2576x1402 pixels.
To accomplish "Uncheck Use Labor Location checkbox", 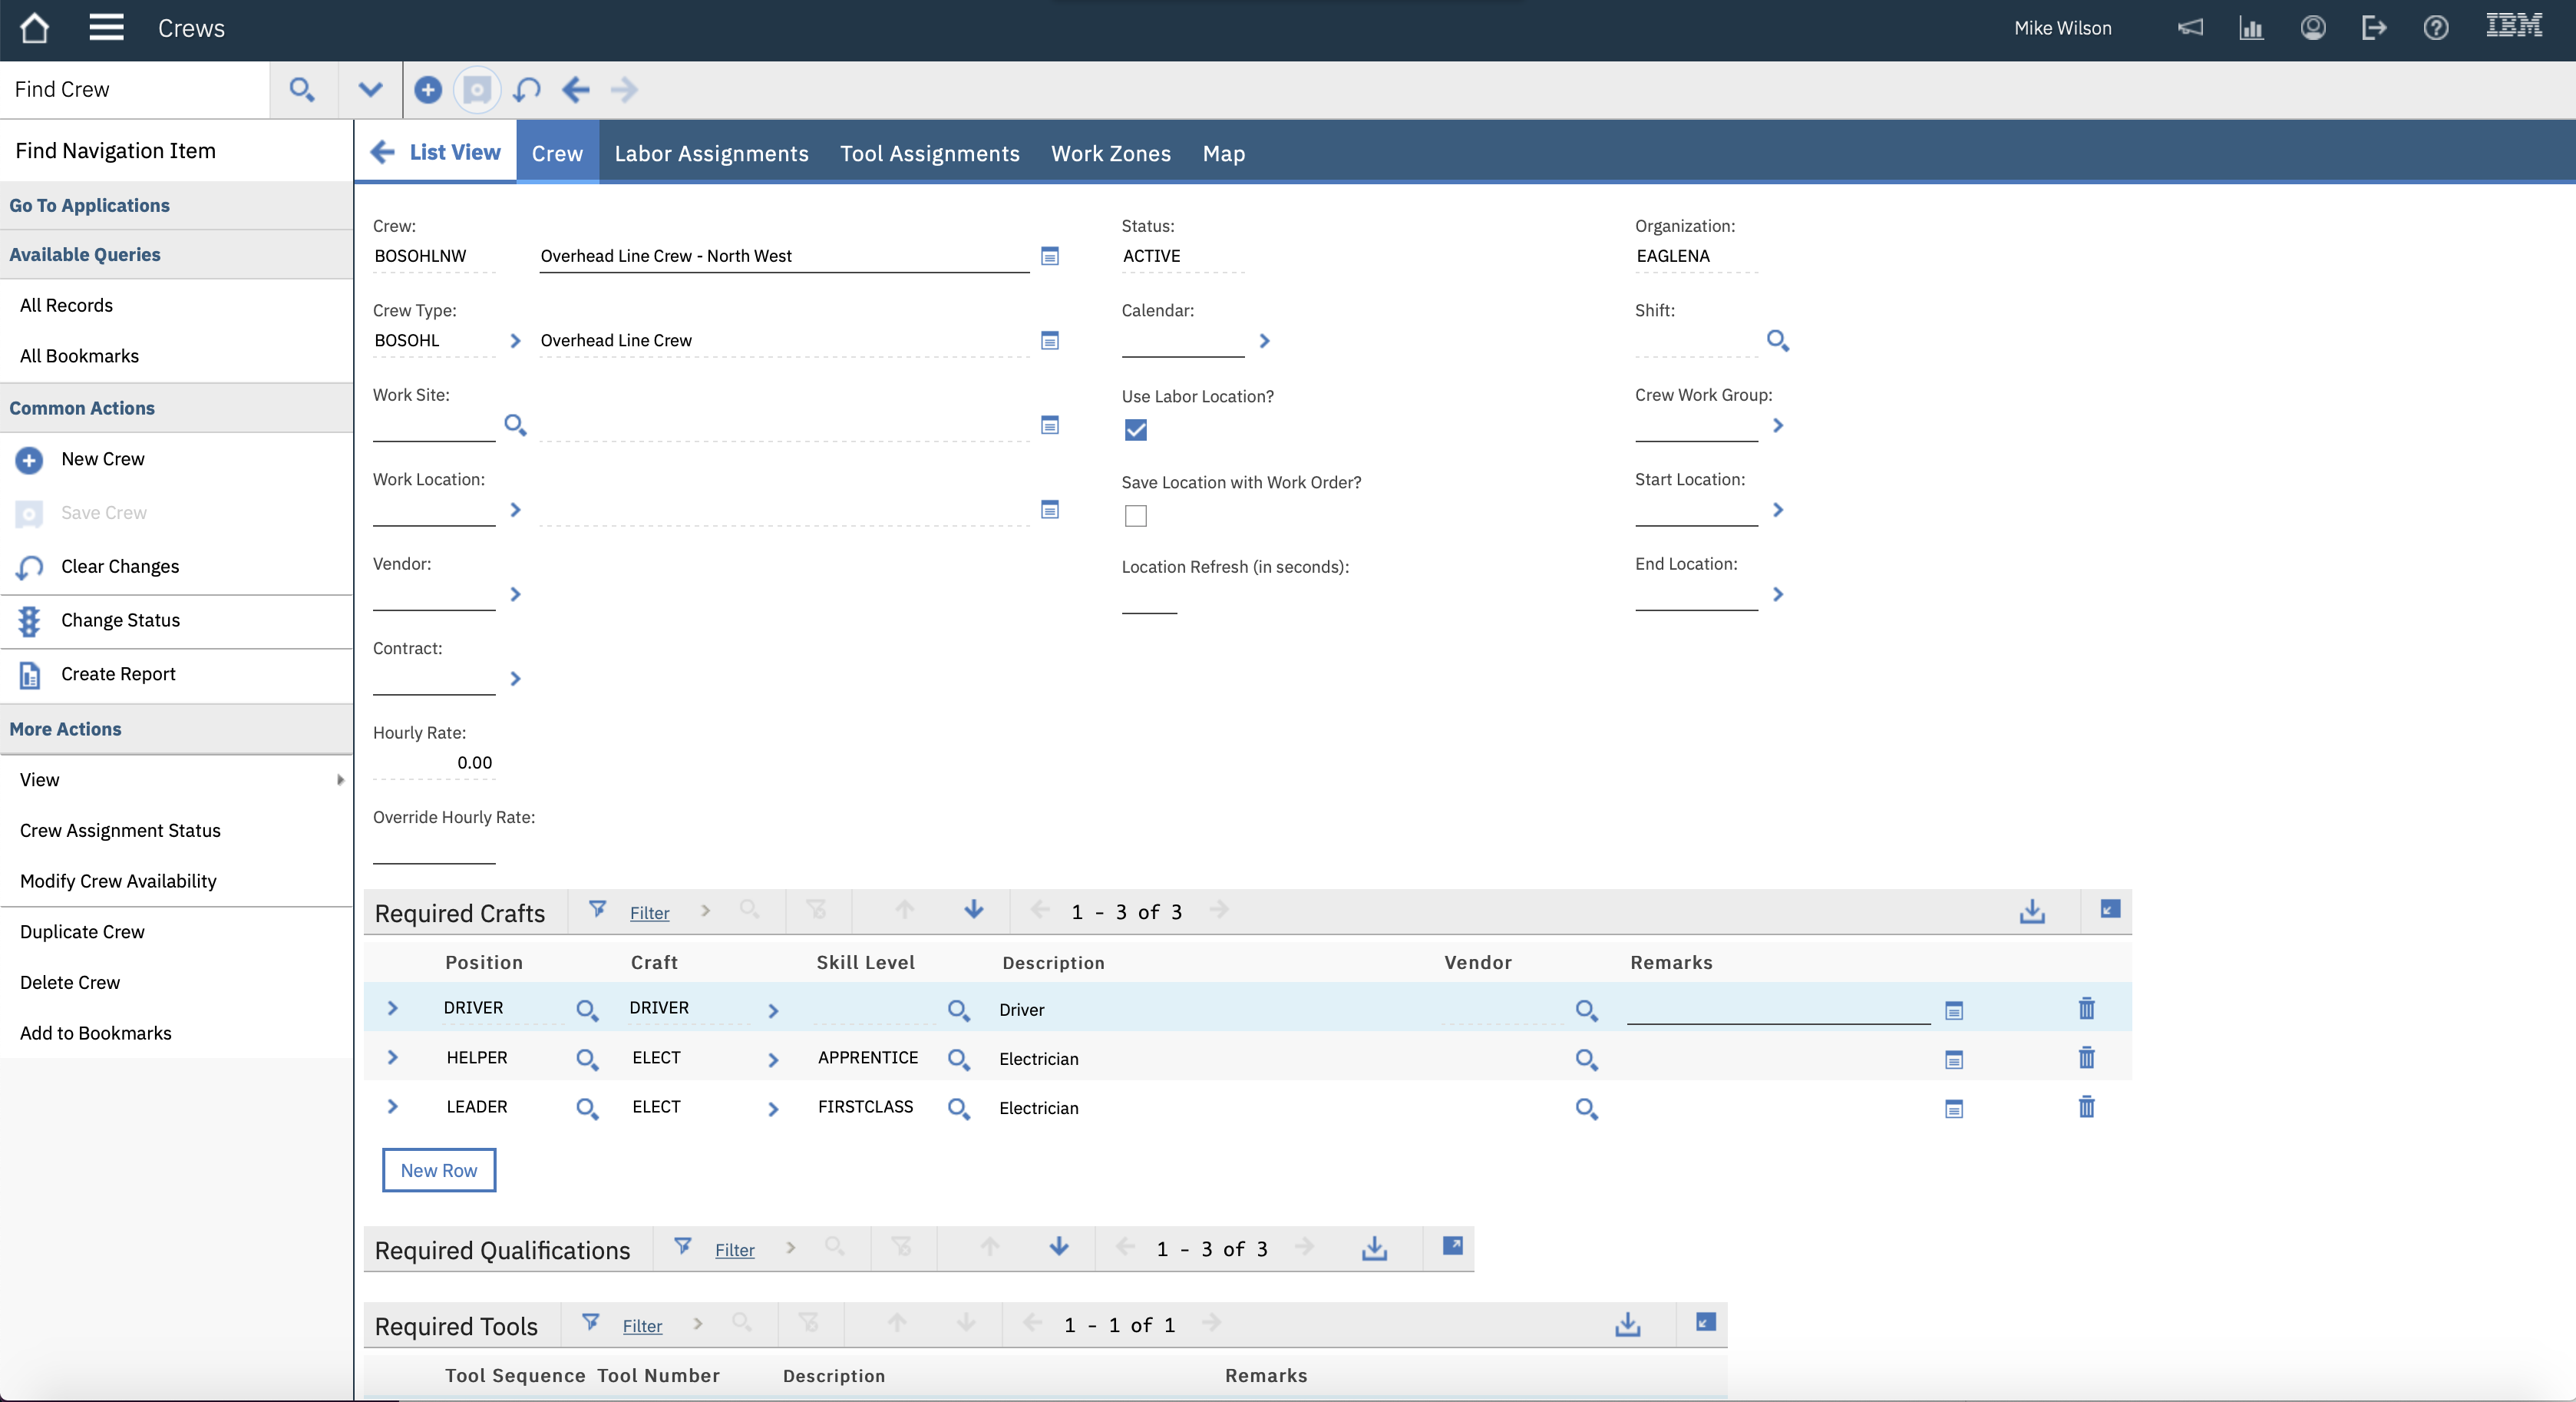I will (x=1135, y=430).
